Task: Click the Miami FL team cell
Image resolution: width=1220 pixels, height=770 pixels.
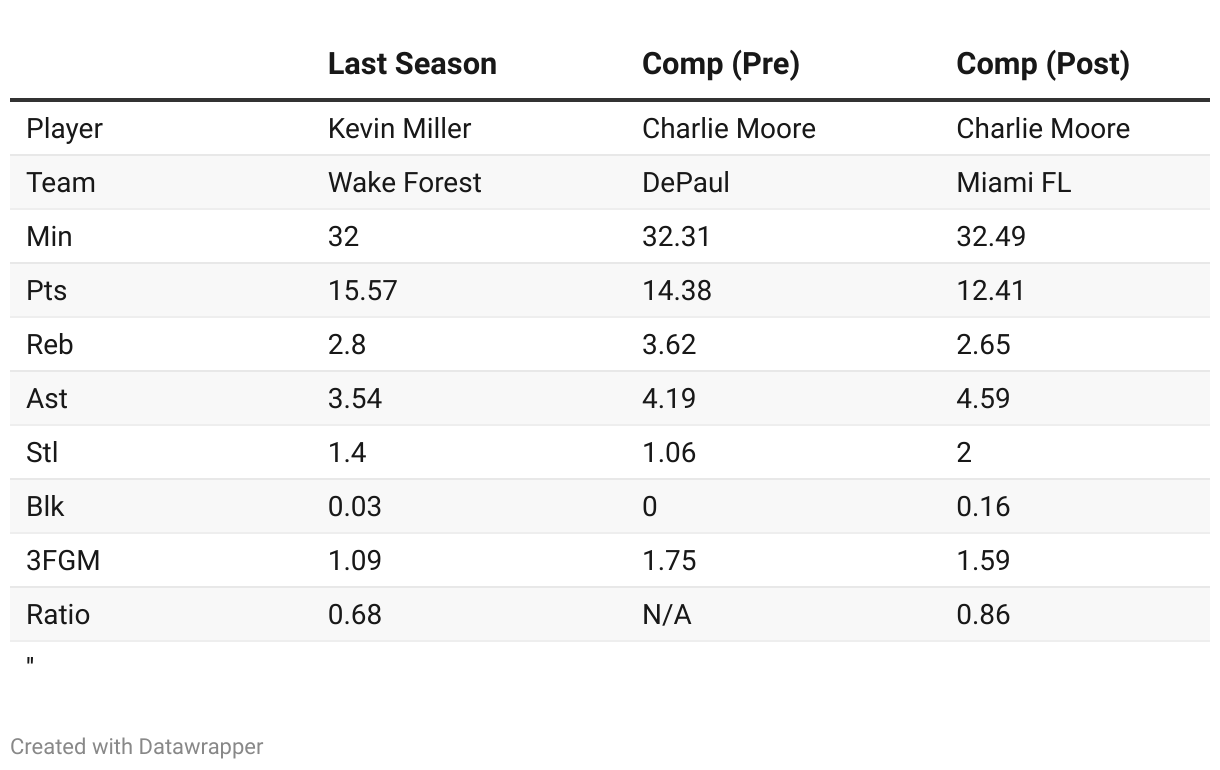Action: click(x=1013, y=183)
